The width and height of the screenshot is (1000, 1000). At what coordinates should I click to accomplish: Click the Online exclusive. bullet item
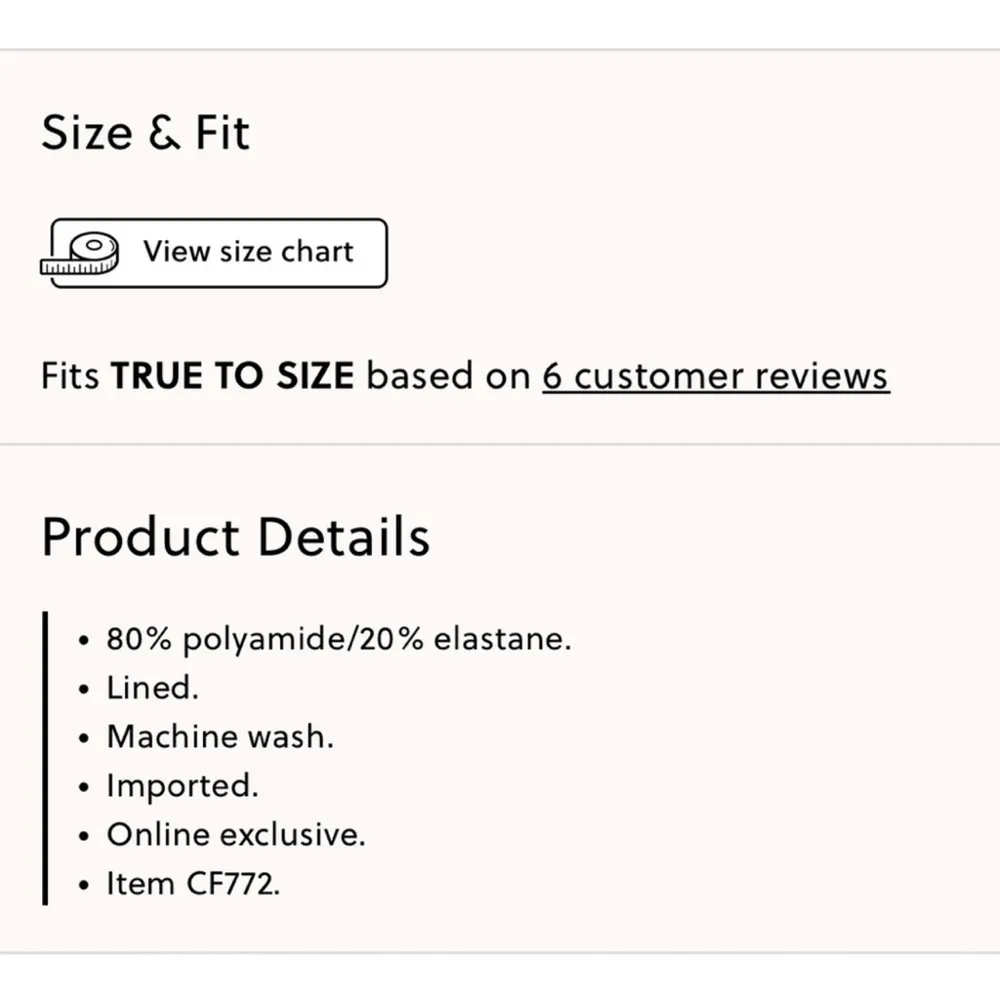[236, 835]
